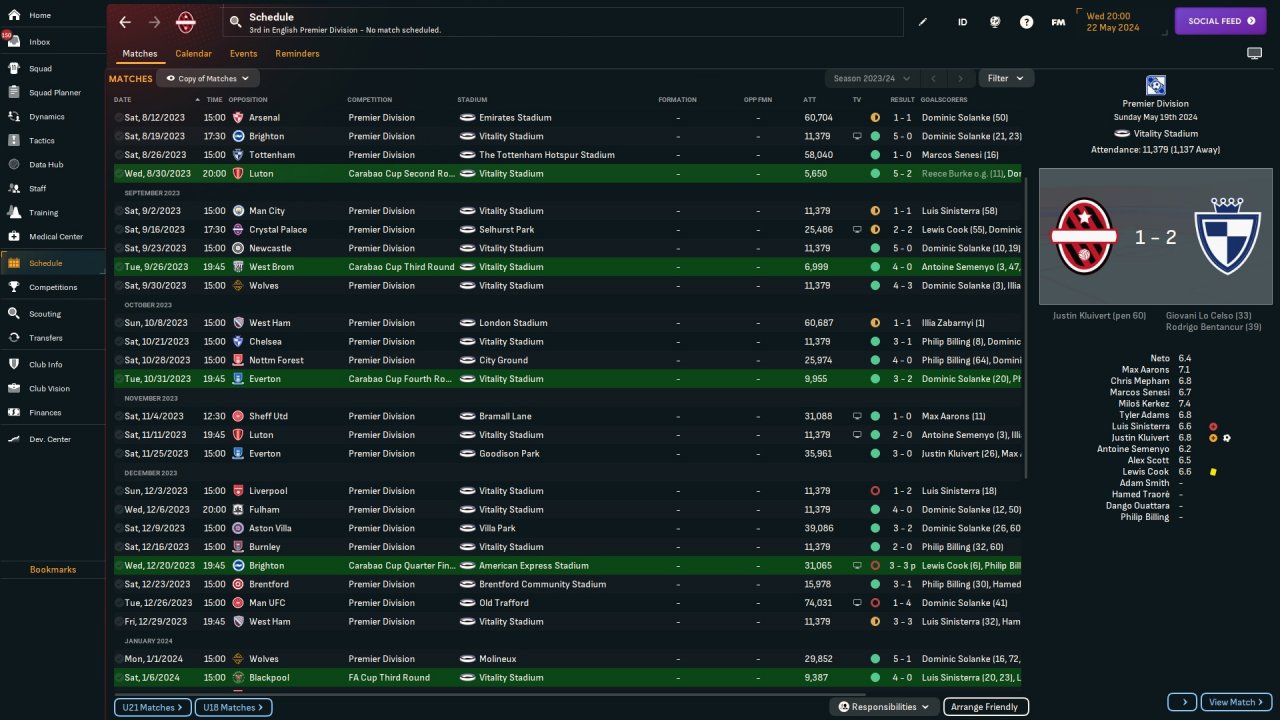Switch to the Calendar tab

[x=193, y=53]
